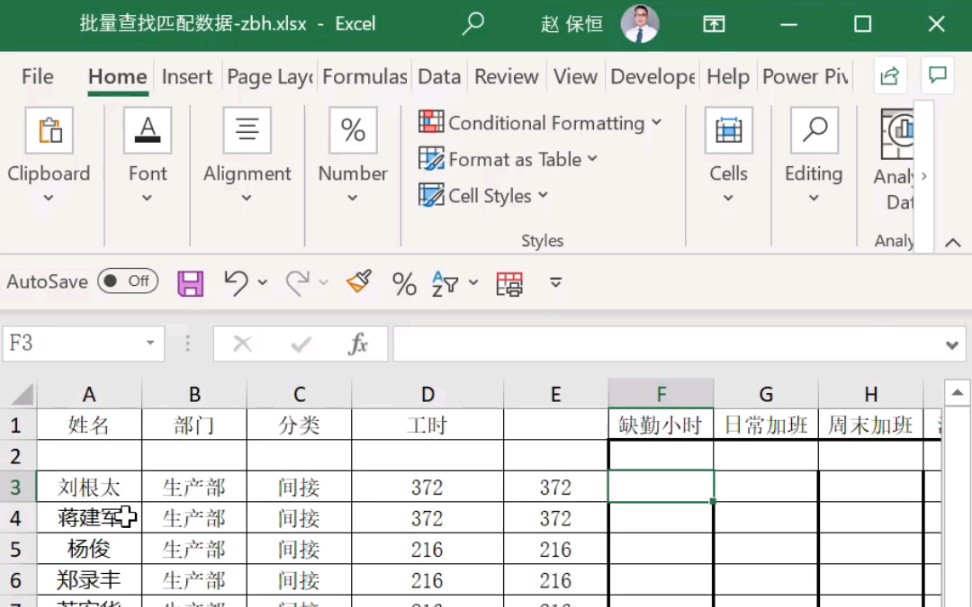Toggle AutoSave off switch

click(127, 281)
